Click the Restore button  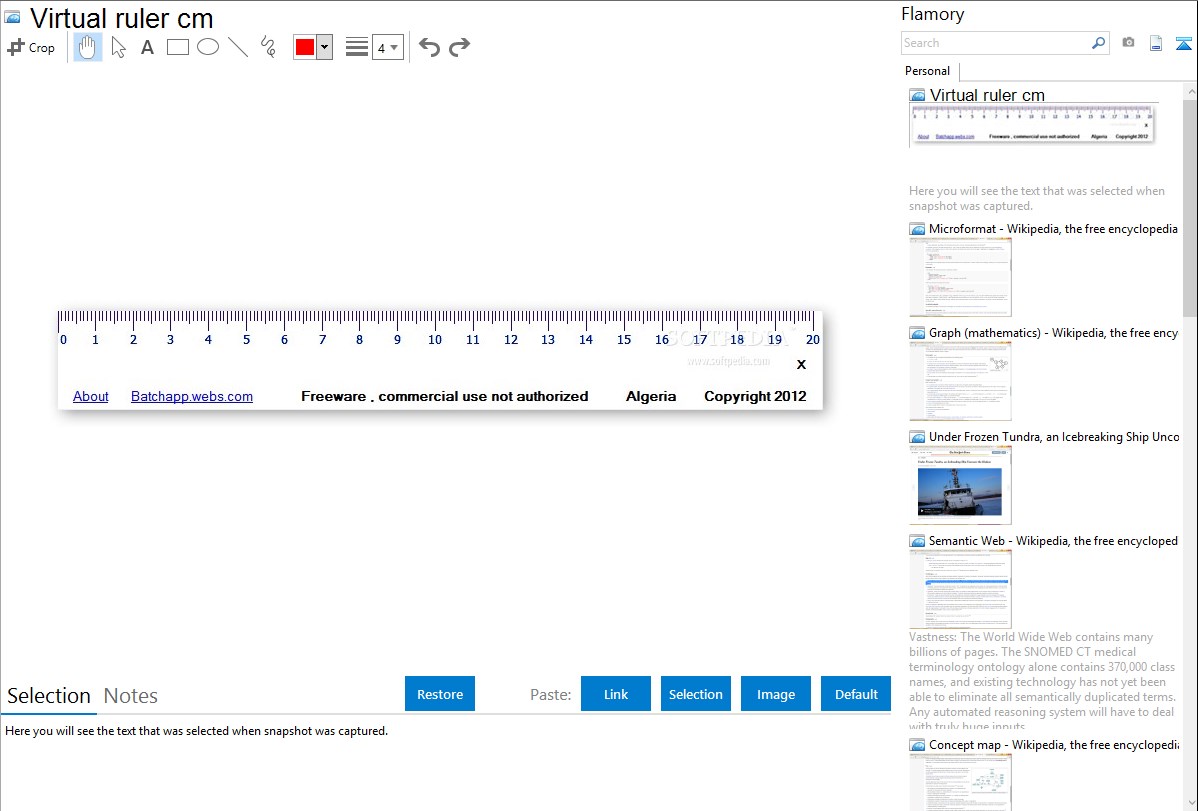(440, 694)
